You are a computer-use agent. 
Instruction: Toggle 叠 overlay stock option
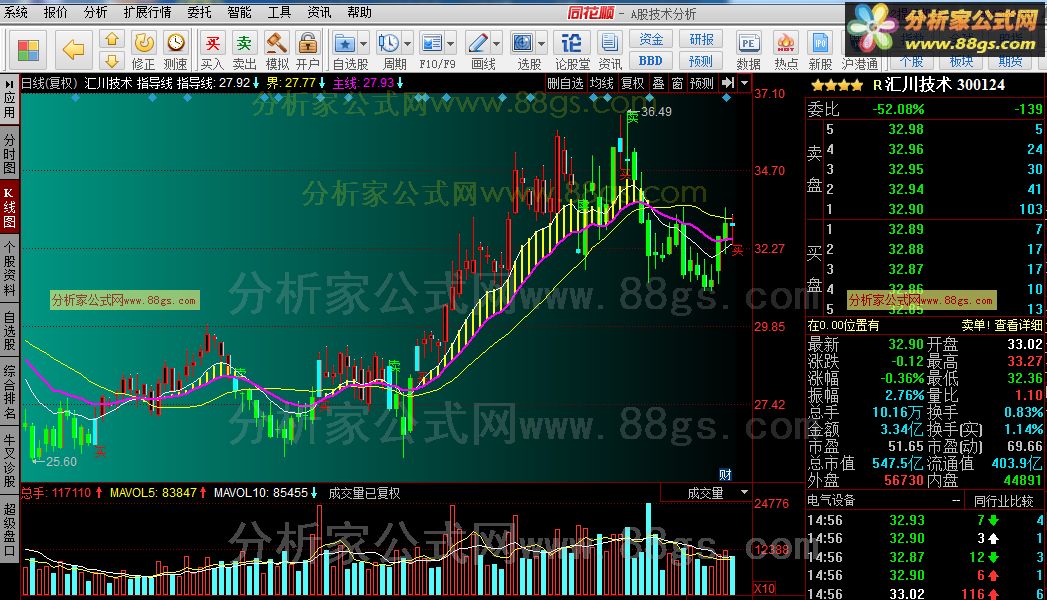658,83
